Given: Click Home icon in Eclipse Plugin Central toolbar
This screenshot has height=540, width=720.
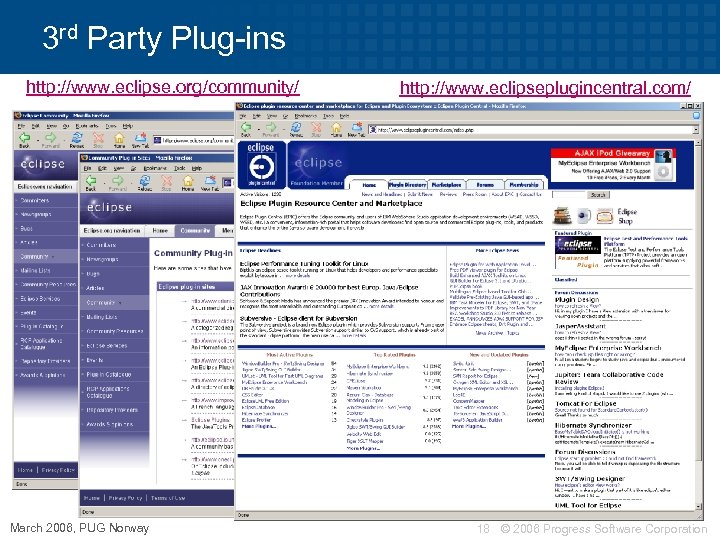Looking at the screenshot, I should pos(337,128).
